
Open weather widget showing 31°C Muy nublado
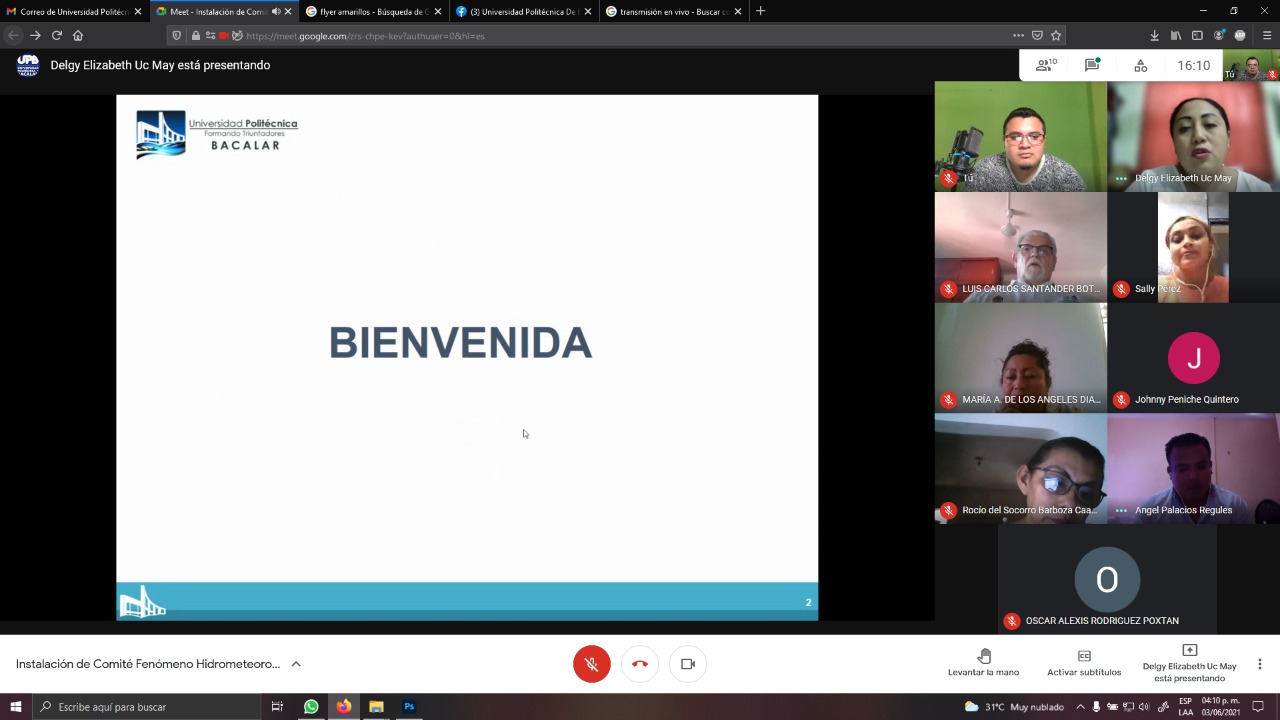(1014, 707)
